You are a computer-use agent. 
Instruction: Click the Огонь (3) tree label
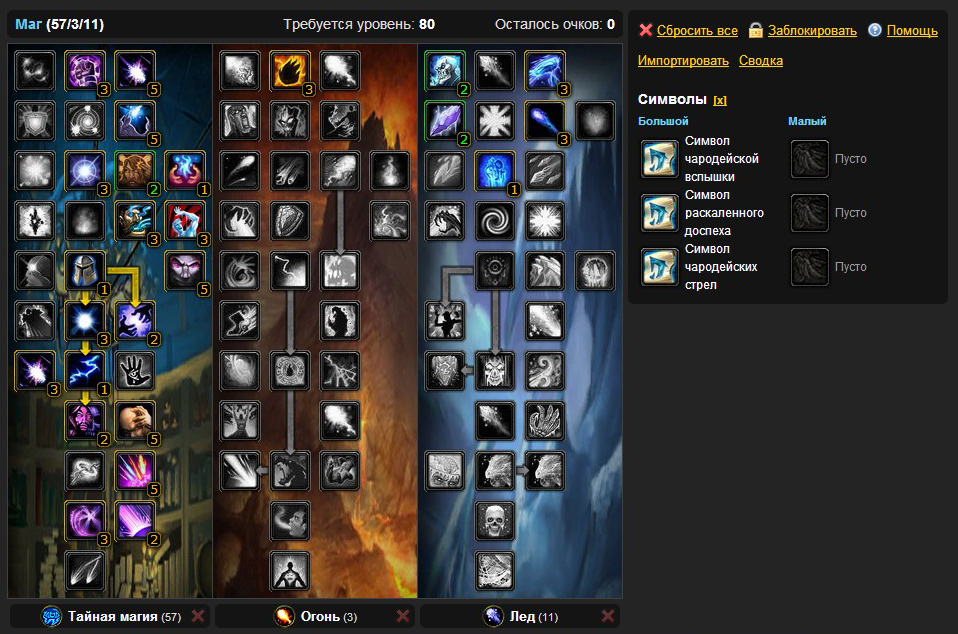point(329,616)
